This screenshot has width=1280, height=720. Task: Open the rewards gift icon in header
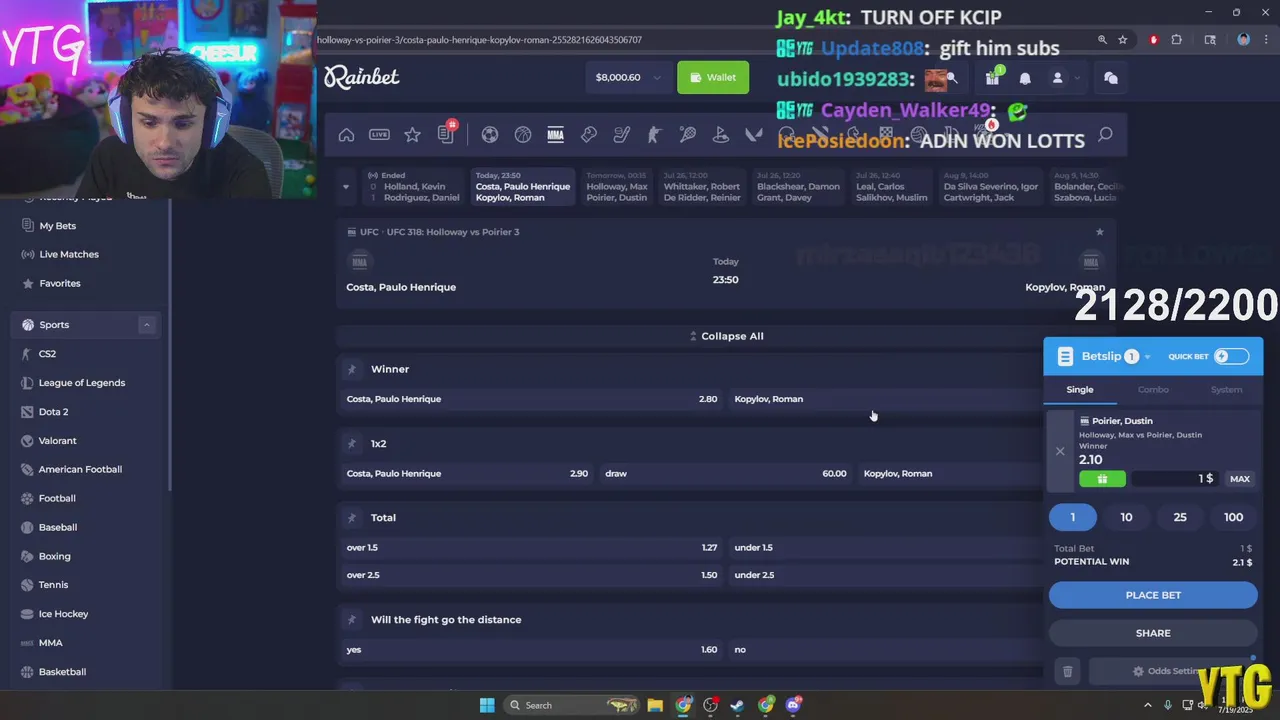pyautogui.click(x=992, y=77)
